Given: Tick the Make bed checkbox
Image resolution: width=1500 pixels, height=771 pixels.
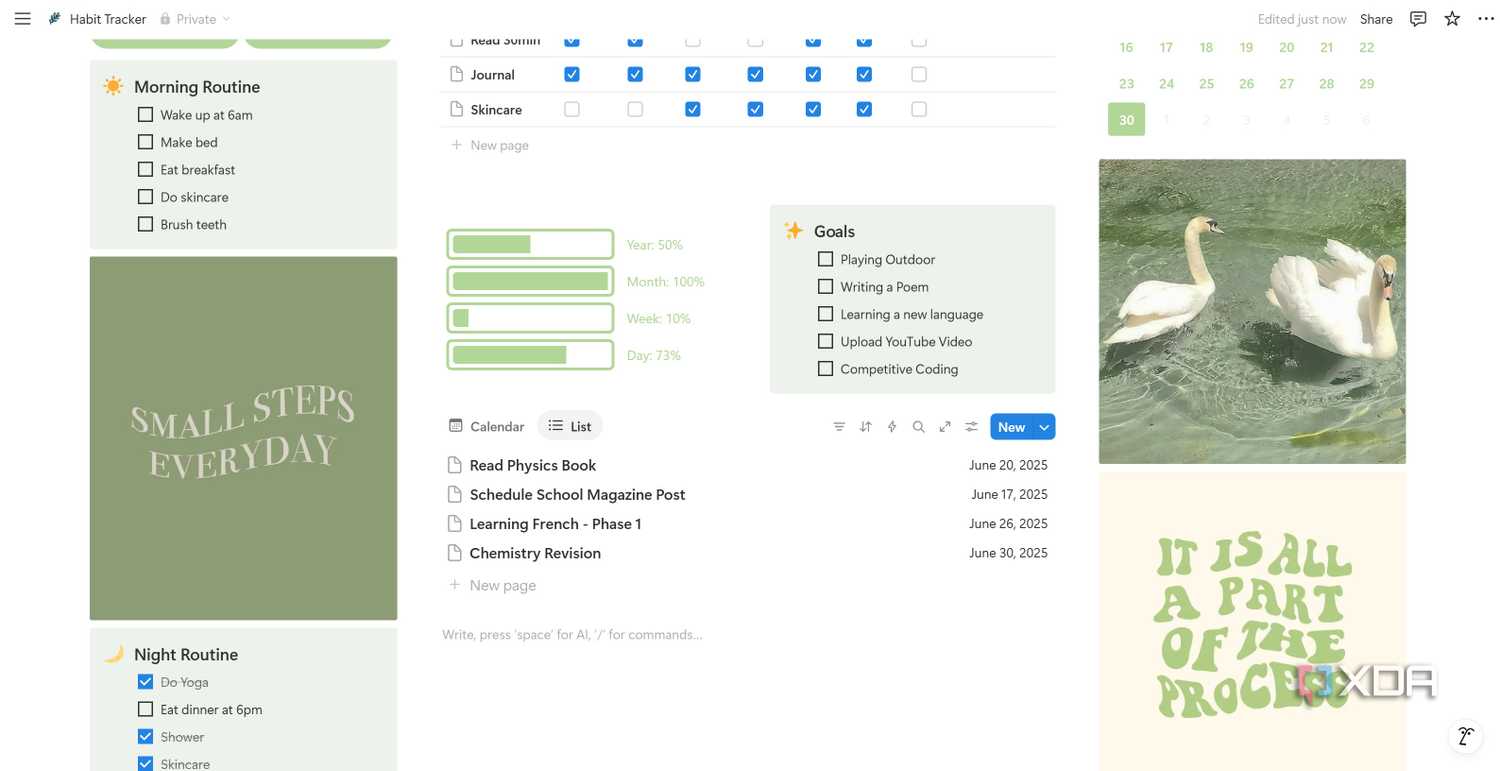Looking at the screenshot, I should pos(146,142).
